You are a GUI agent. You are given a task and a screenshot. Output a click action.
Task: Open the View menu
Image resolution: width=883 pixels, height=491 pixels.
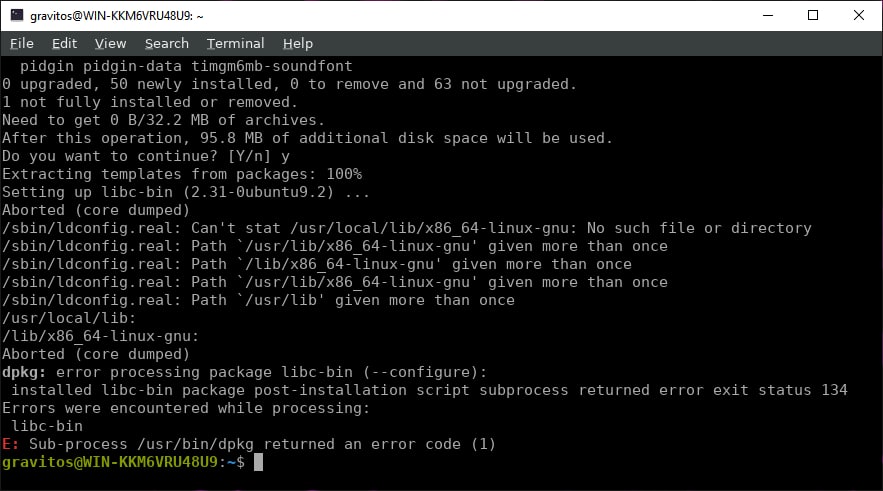tap(110, 43)
